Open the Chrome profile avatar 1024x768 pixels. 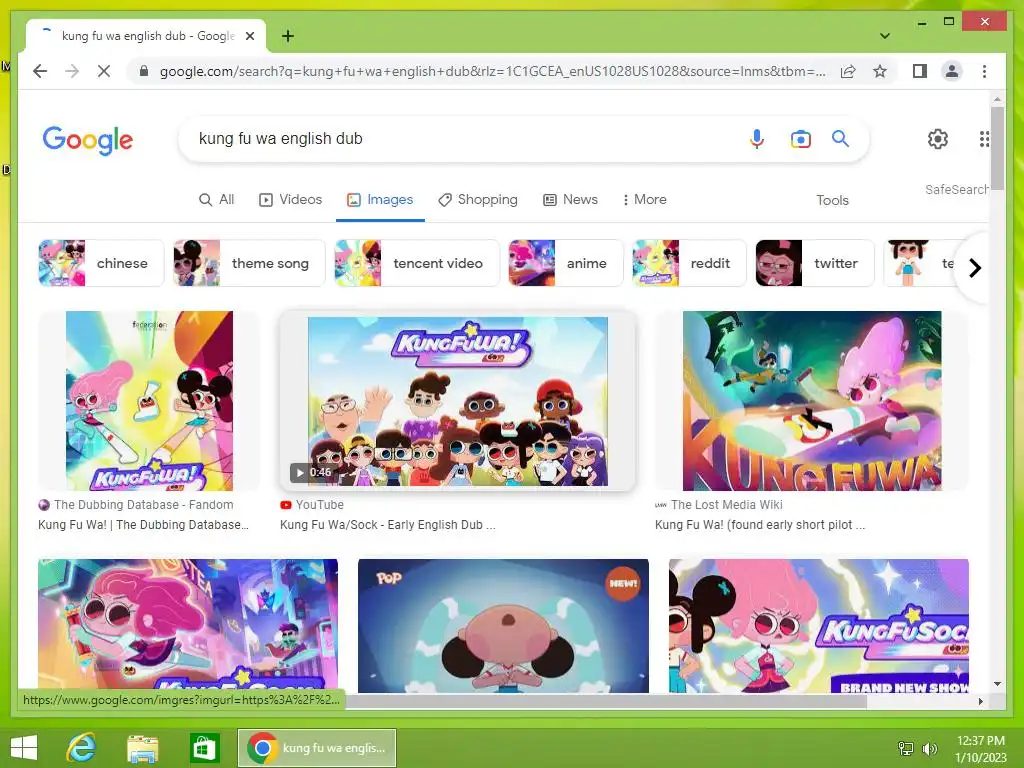click(x=952, y=71)
